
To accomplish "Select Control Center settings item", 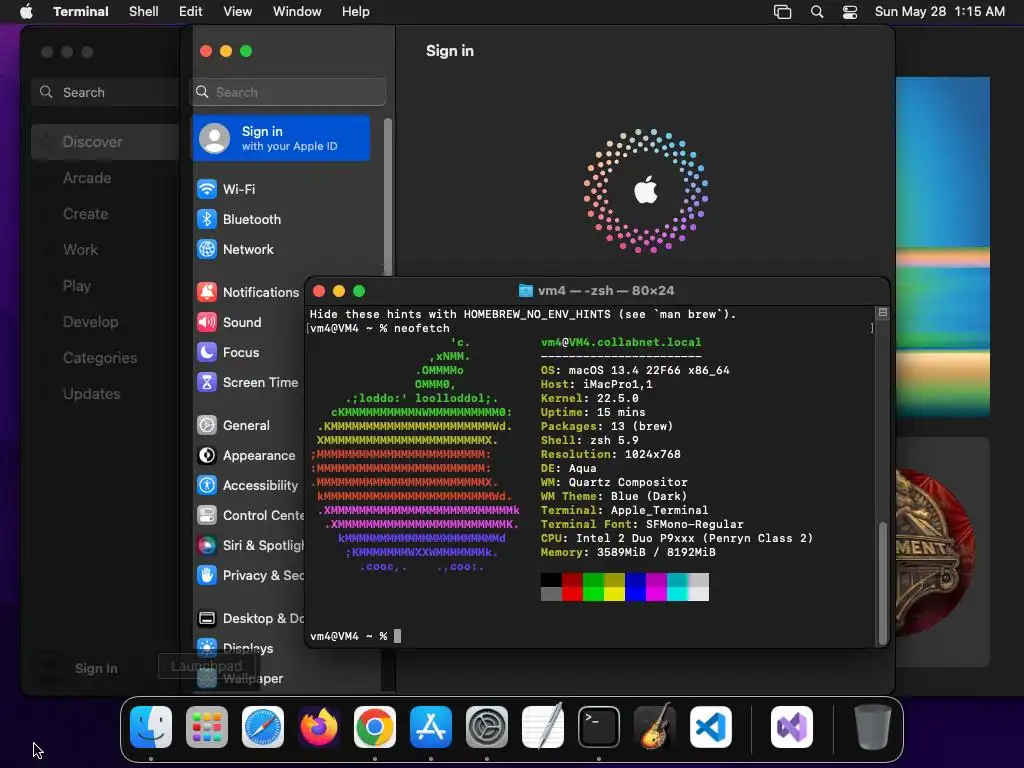I will click(x=249, y=515).
